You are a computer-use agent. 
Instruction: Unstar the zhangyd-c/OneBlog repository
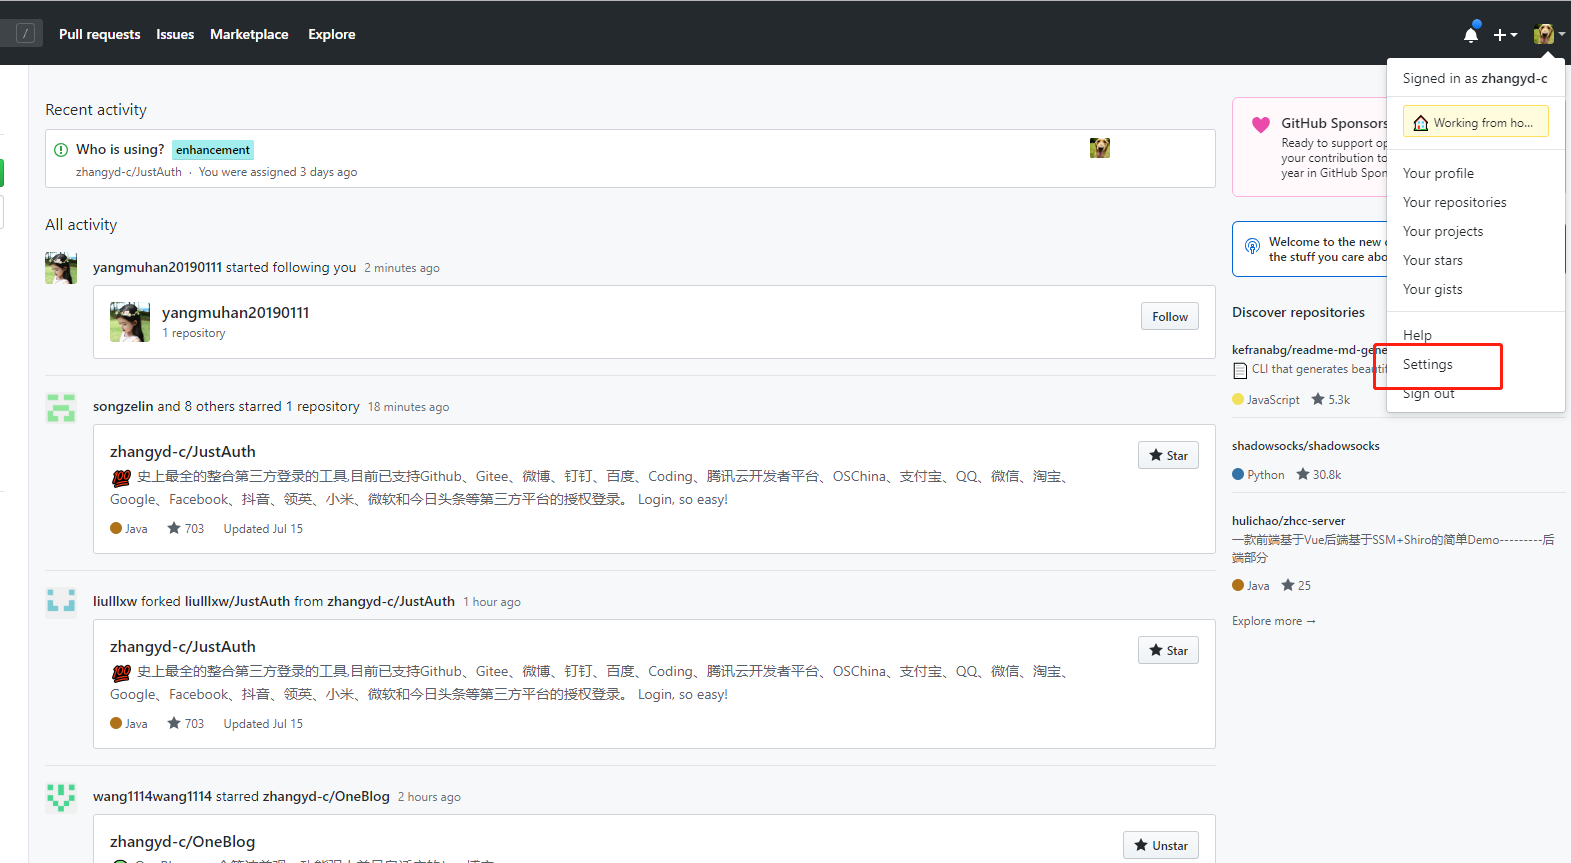pyautogui.click(x=1160, y=845)
